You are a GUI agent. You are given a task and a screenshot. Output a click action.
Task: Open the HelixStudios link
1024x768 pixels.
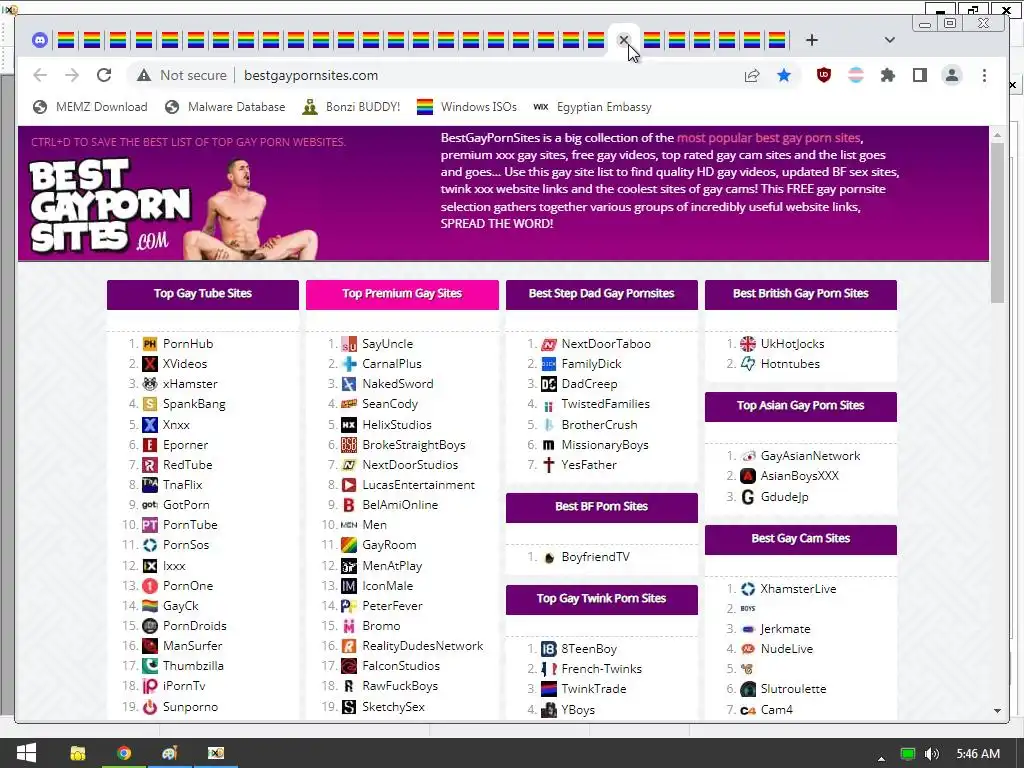(x=397, y=425)
